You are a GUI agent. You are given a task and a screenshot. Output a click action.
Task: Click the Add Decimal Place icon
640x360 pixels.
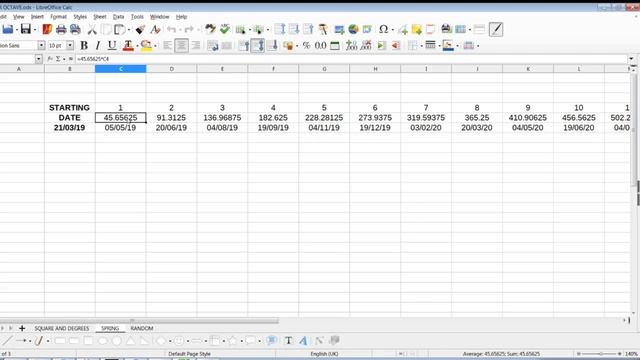[x=351, y=45]
